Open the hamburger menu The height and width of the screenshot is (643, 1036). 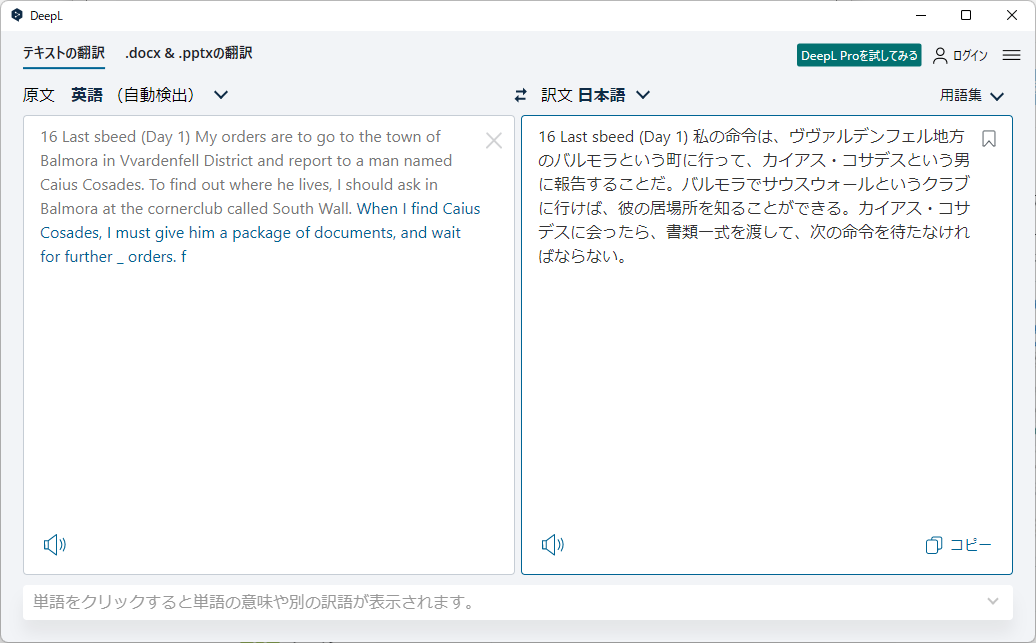(x=1009, y=55)
